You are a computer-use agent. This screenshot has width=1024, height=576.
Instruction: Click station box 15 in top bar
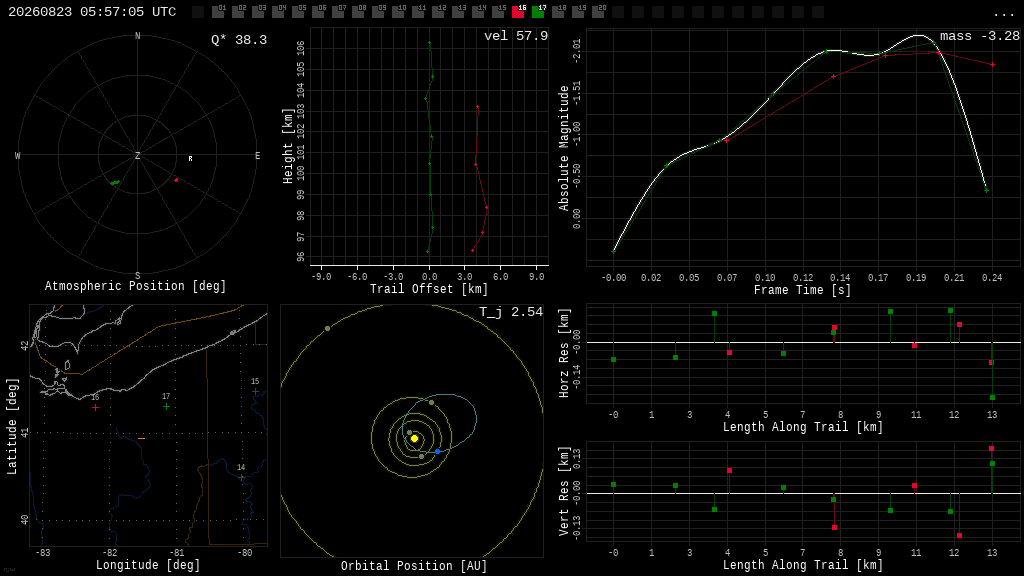[498, 12]
